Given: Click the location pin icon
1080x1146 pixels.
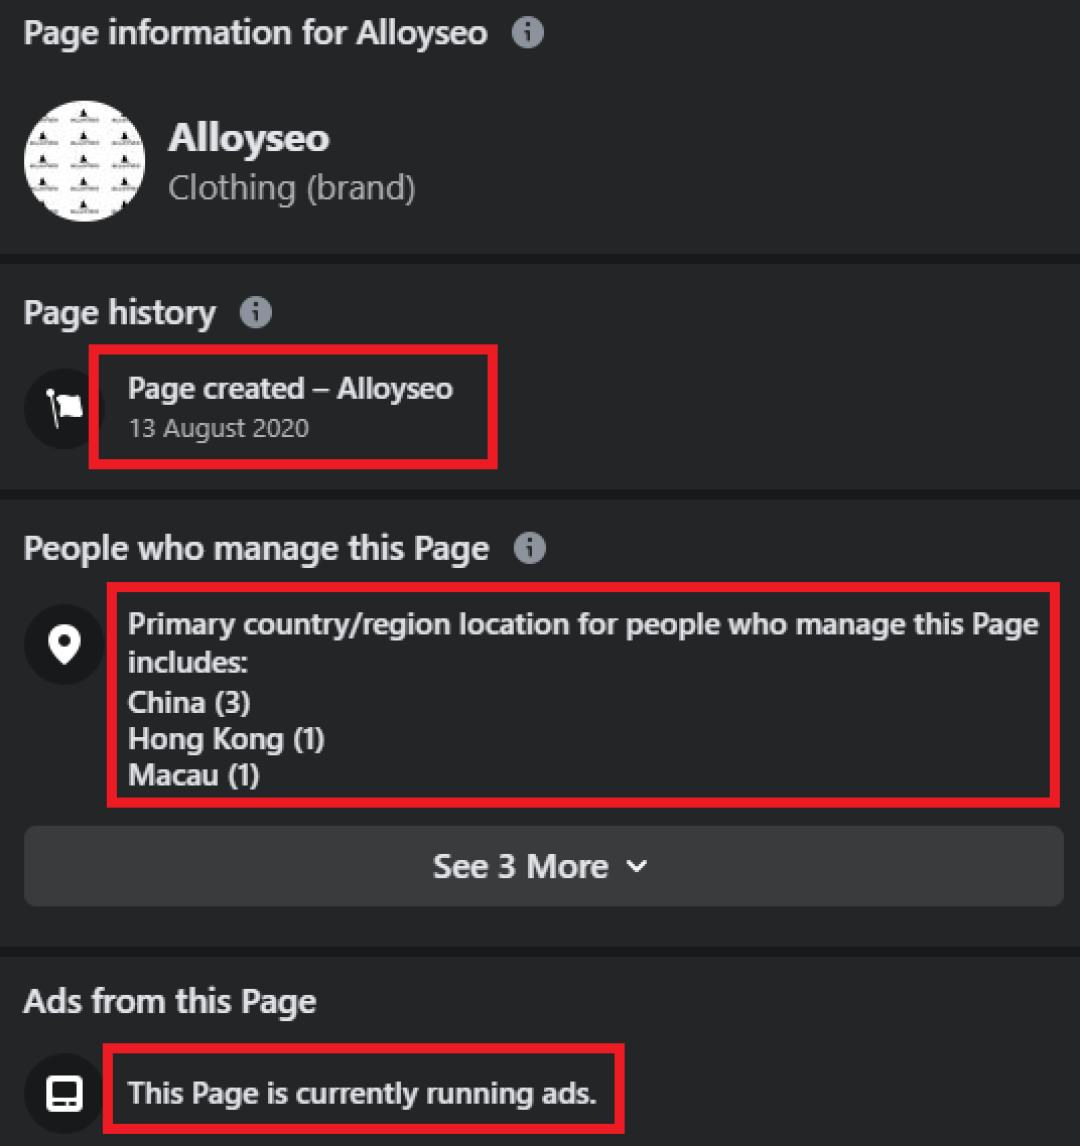Looking at the screenshot, I should click(65, 645).
